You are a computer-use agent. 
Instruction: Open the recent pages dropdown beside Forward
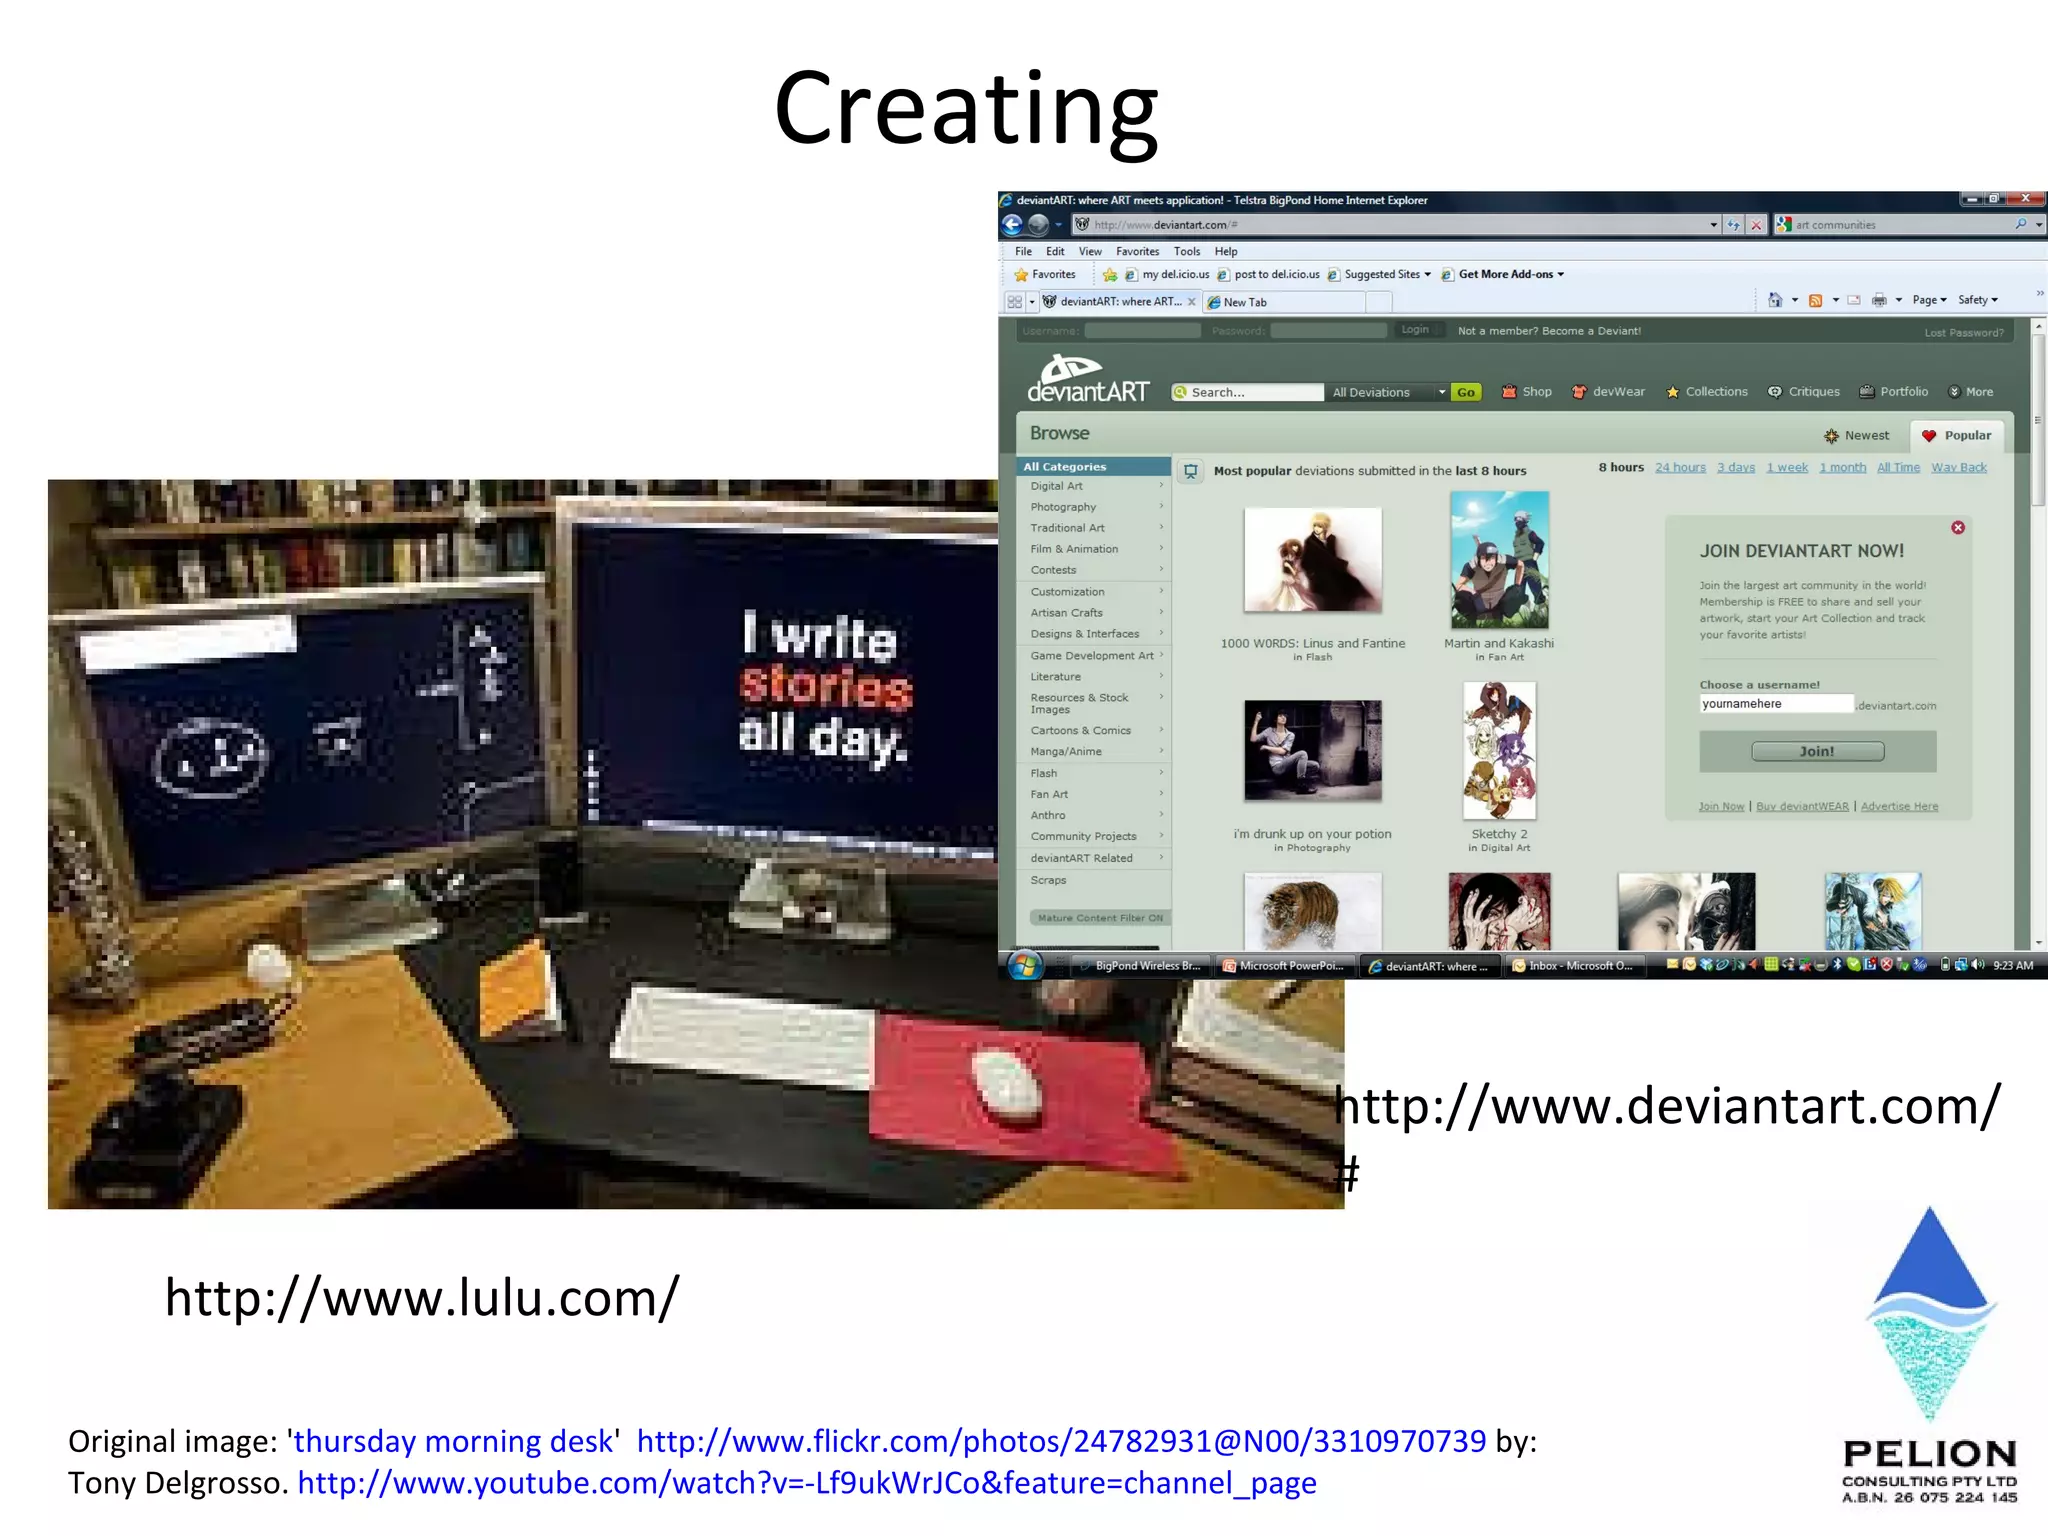tap(1058, 225)
